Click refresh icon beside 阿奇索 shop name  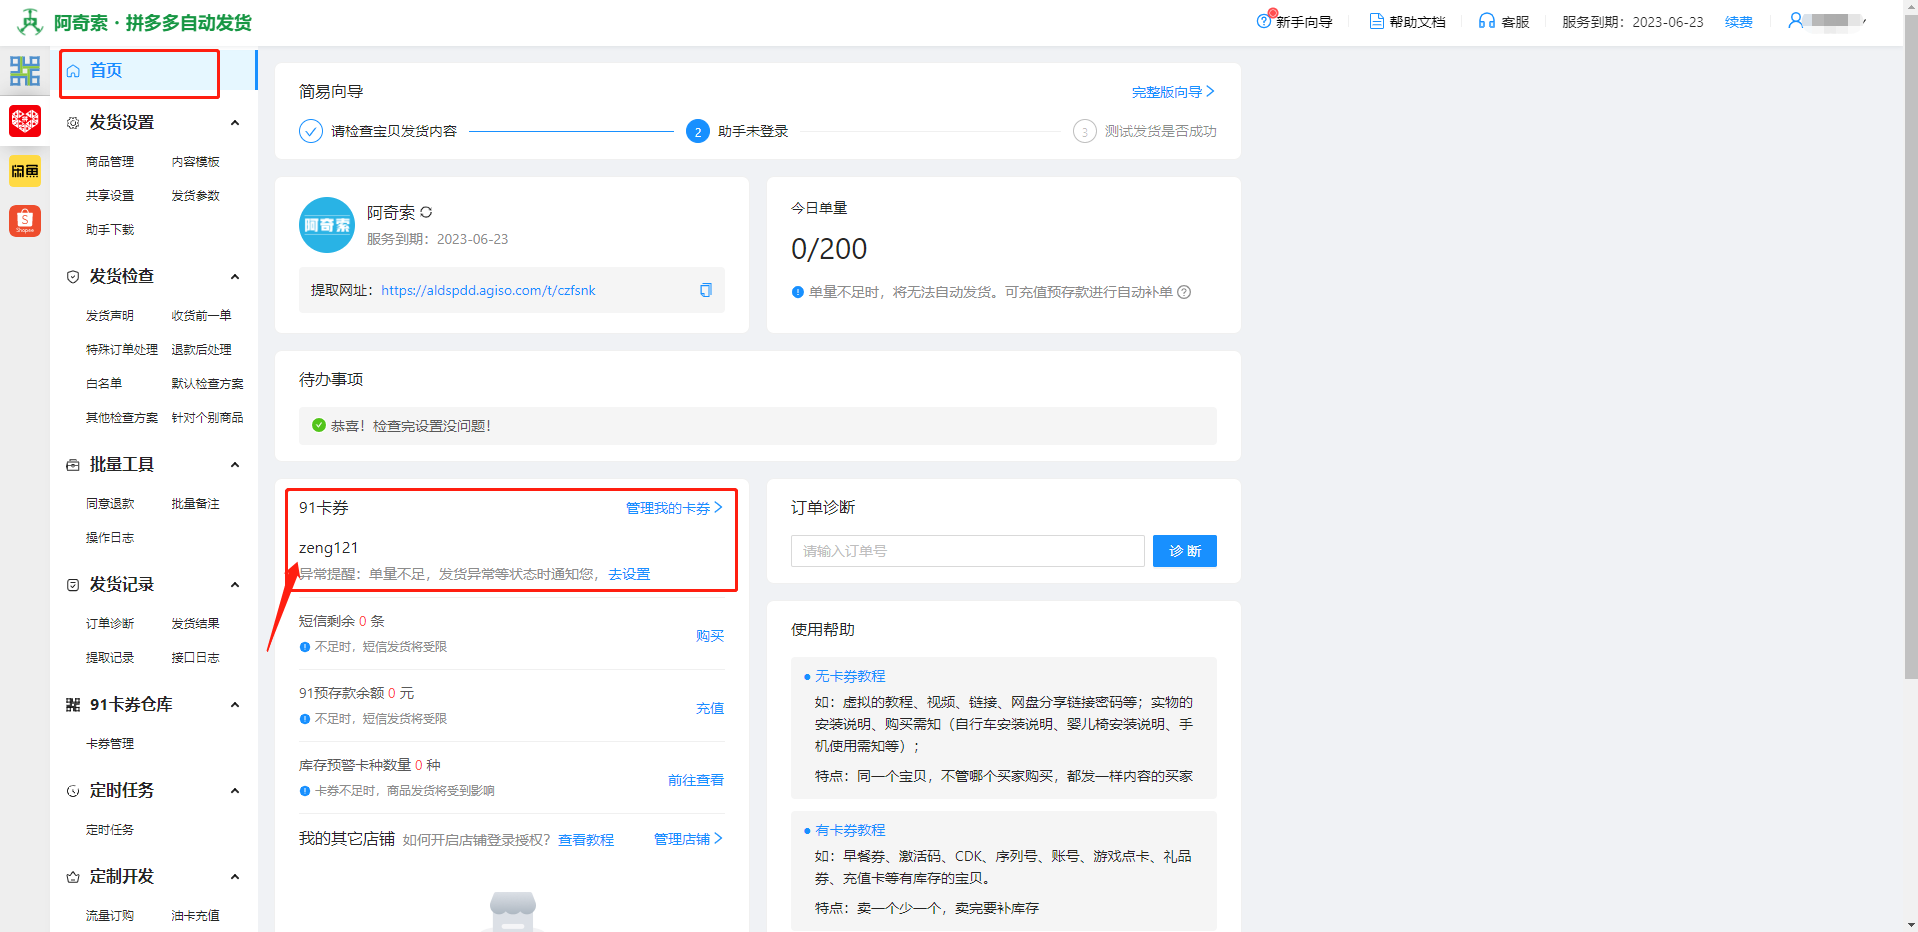426,212
